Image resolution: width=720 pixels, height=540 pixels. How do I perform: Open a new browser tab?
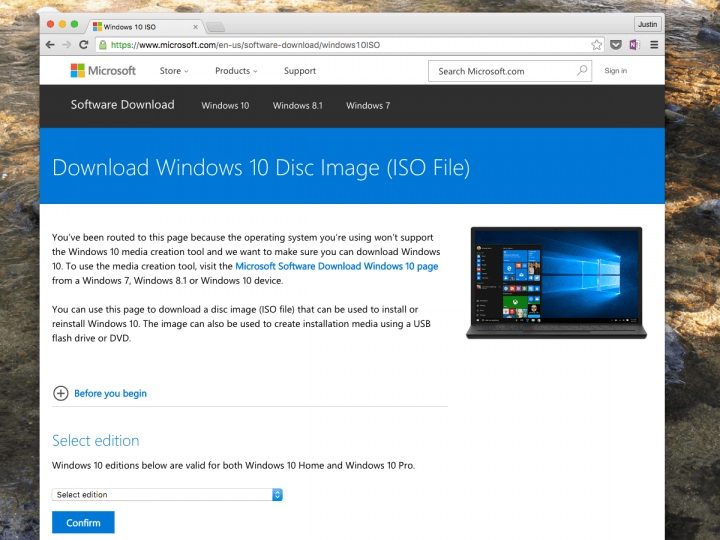(x=215, y=27)
